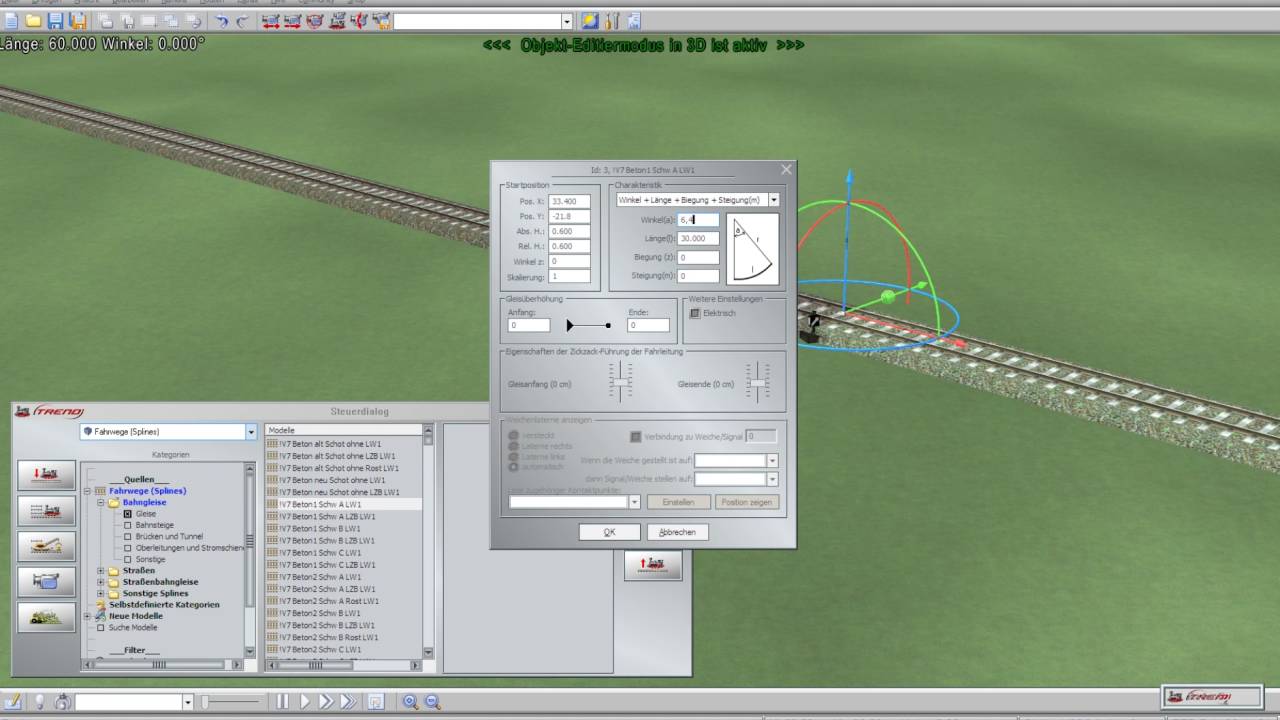Toggle the light bulb icon in bottom toolbar

pyautogui.click(x=40, y=702)
